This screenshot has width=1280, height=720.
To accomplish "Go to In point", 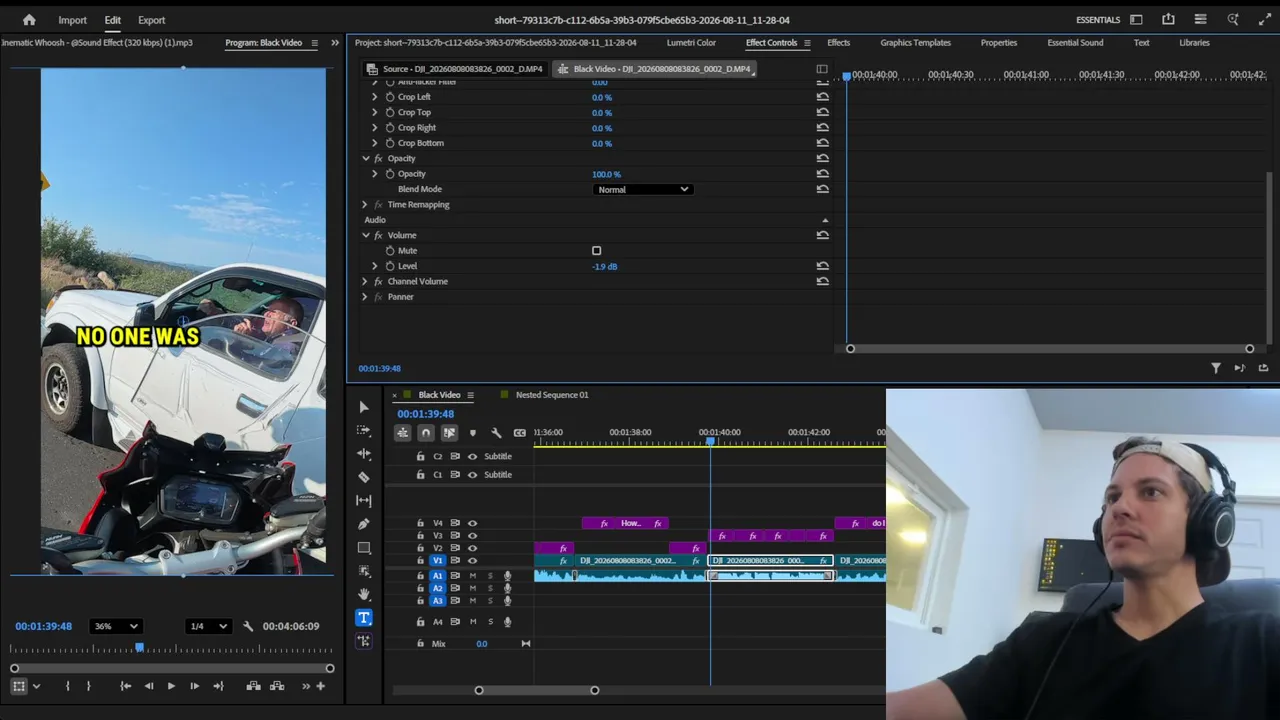I will [125, 686].
